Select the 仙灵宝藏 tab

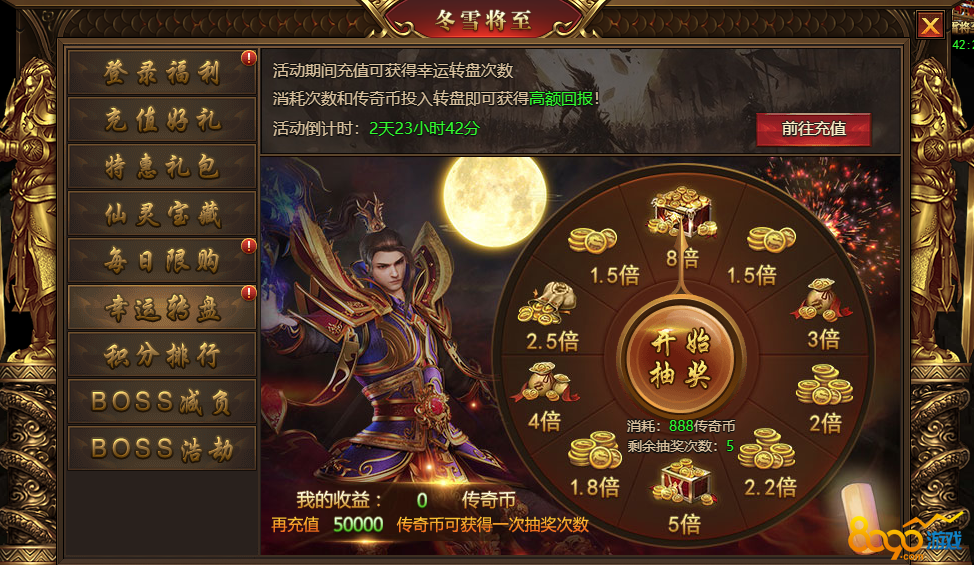(162, 214)
